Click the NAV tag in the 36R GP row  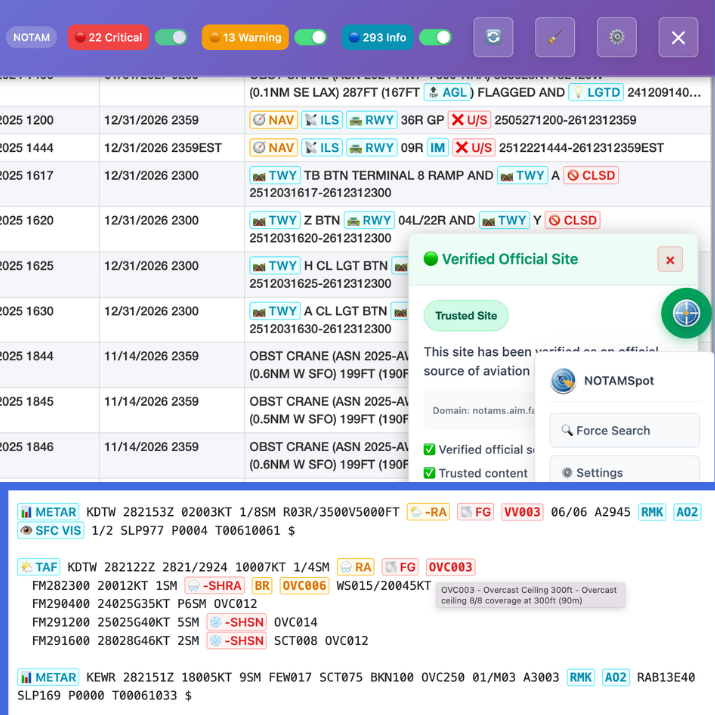click(x=274, y=120)
